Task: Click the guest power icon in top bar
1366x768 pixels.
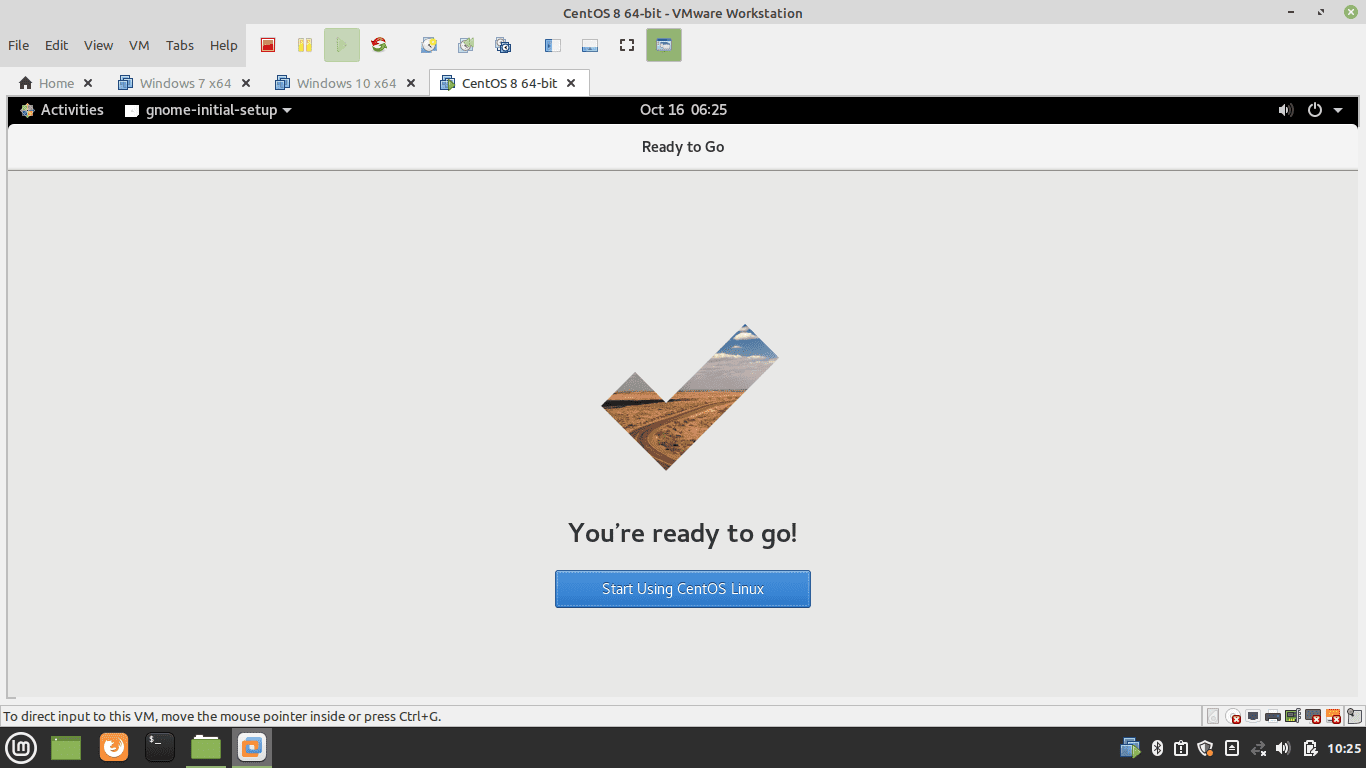Action: [1315, 110]
